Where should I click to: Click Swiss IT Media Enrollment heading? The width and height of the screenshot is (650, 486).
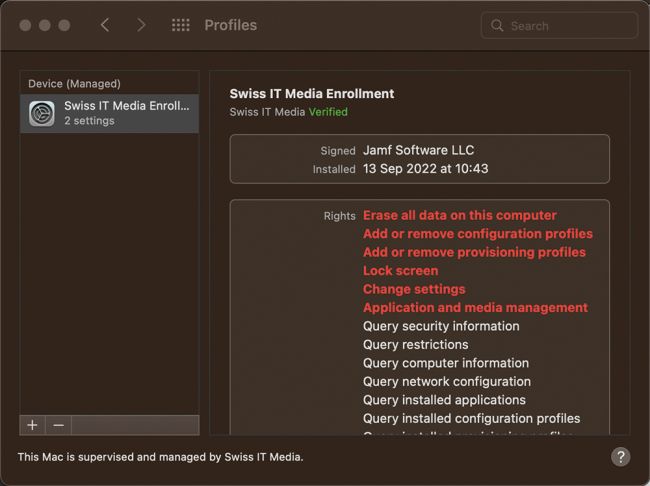pos(312,94)
